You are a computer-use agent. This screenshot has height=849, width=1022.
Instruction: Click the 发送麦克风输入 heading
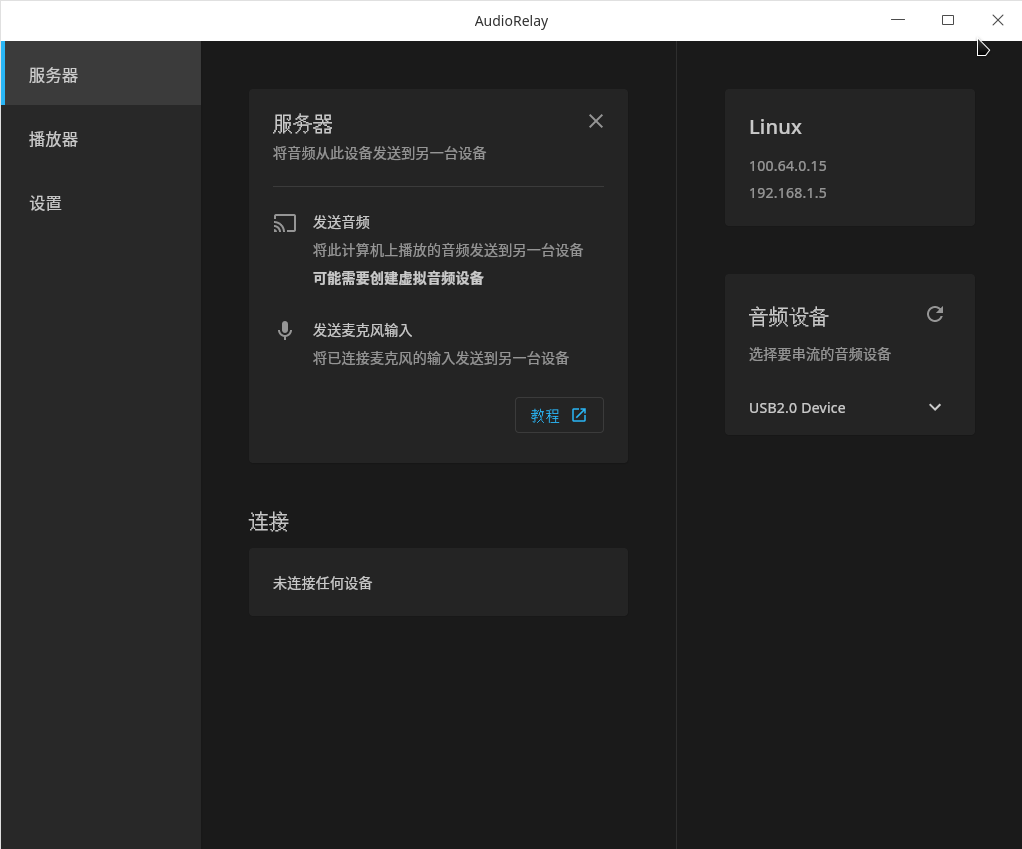362,330
